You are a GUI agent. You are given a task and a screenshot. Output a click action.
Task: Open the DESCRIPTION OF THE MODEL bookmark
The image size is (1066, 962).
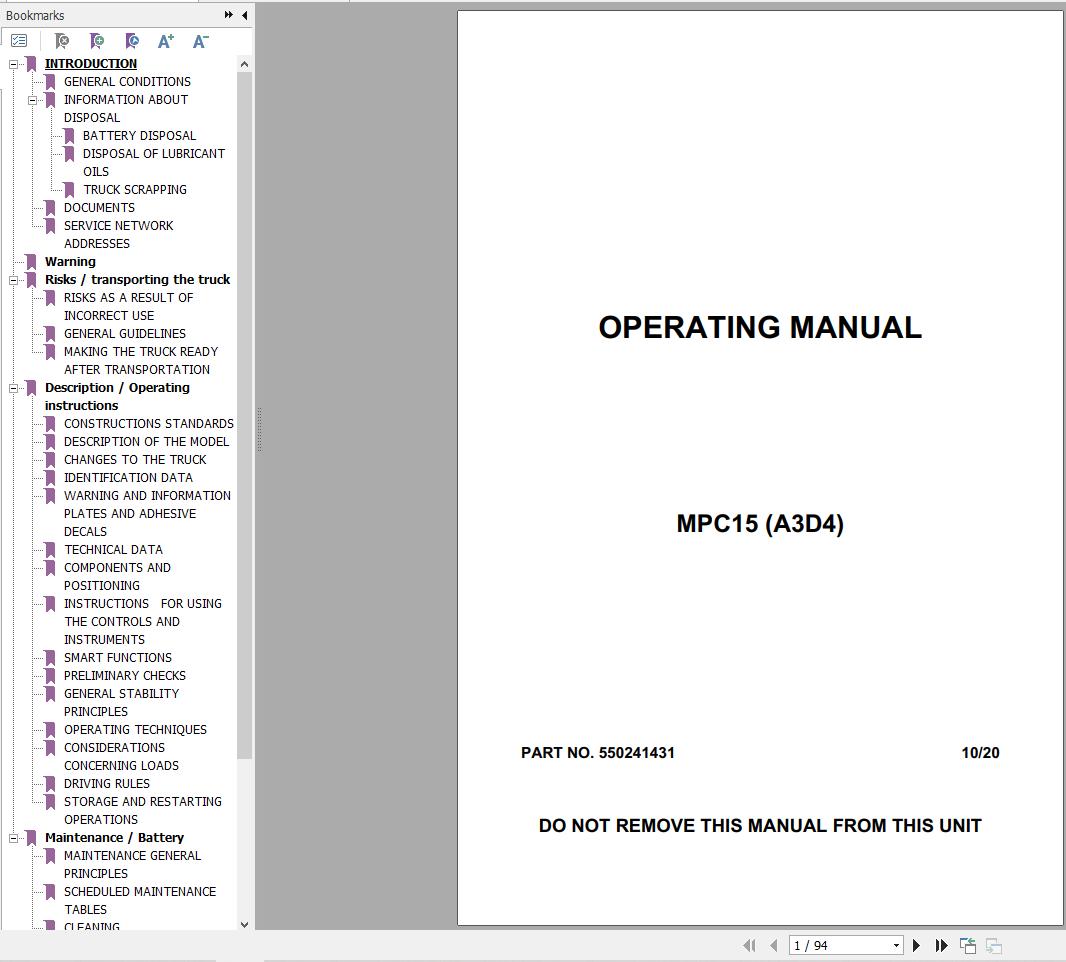[x=146, y=442]
